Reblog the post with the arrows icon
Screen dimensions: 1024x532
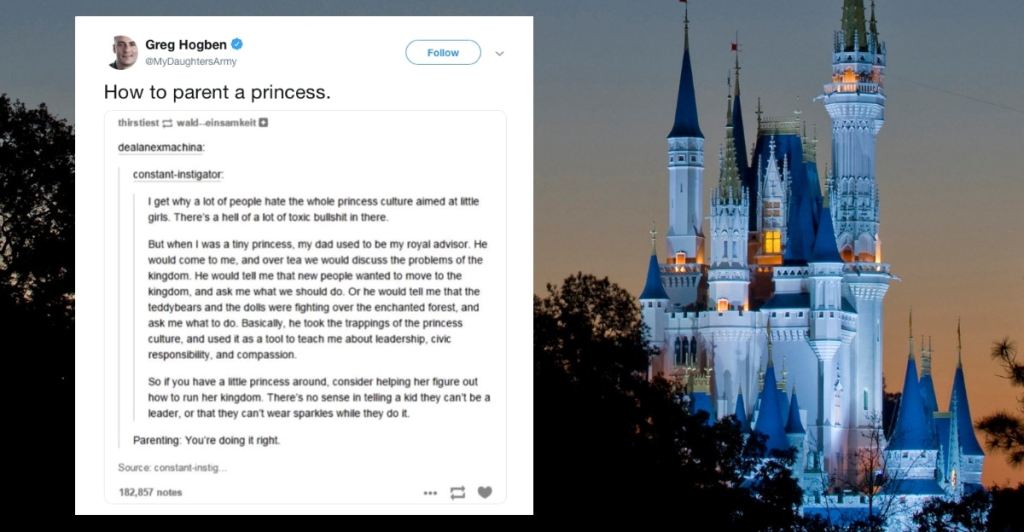[458, 493]
